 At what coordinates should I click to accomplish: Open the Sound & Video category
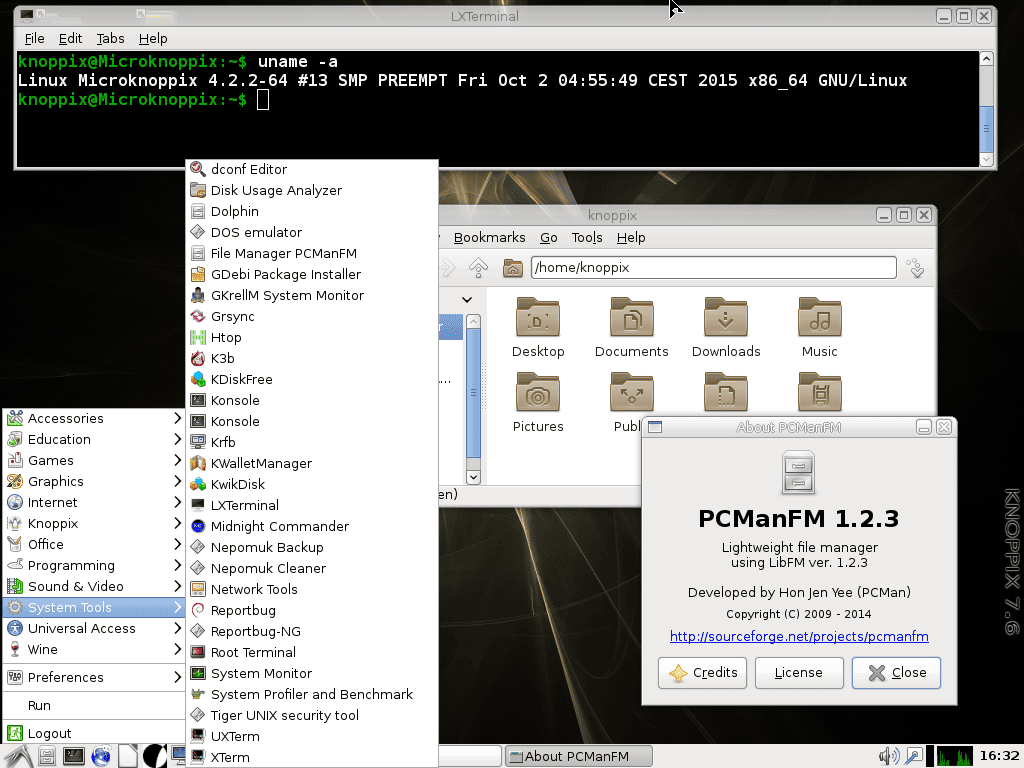click(94, 586)
